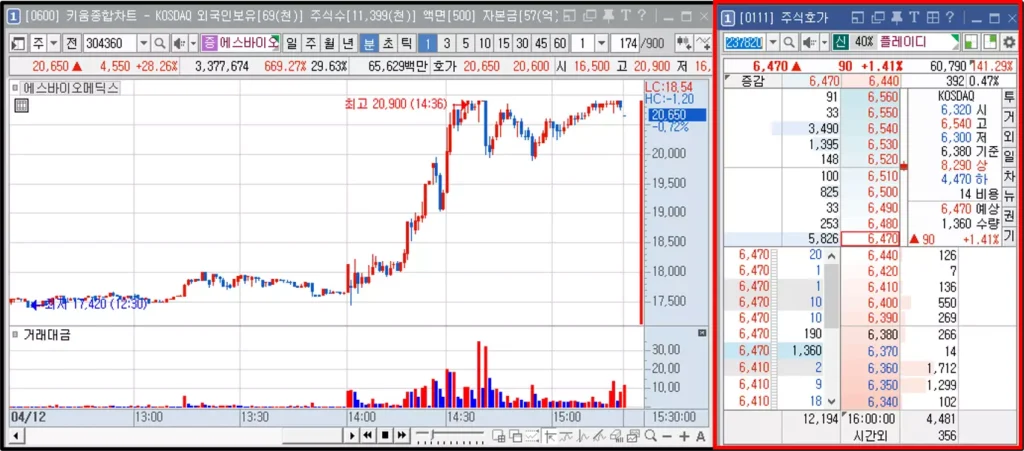Collapse 거래대금 volume panel
Screen dimensions: 1024x451
(15, 335)
